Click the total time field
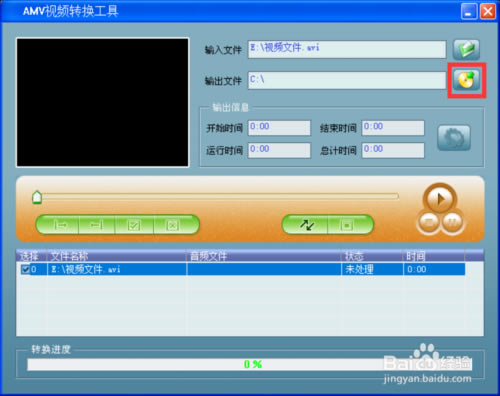Viewport: 500px width, 396px height. [x=393, y=150]
